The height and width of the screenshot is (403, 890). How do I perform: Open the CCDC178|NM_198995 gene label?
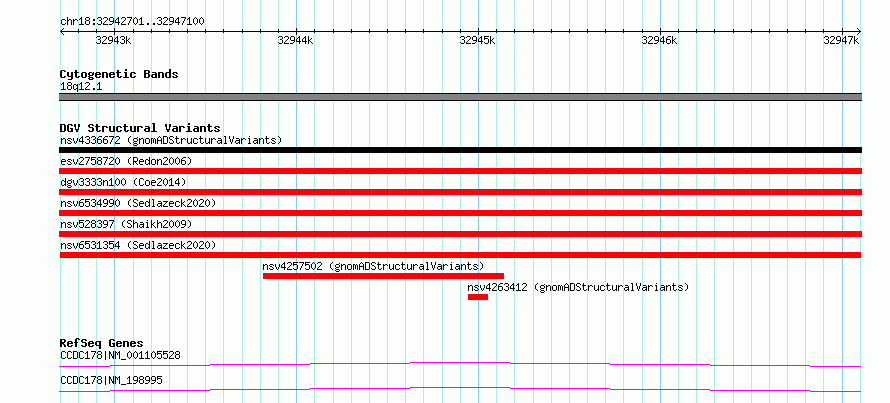coord(111,380)
